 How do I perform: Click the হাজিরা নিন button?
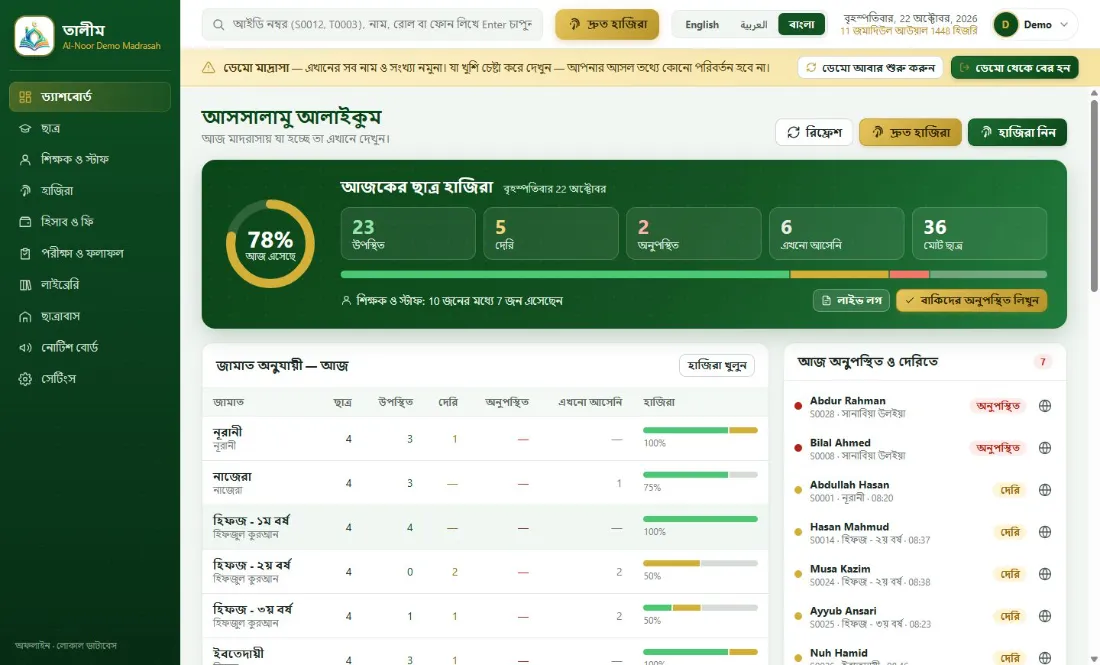pyautogui.click(x=1017, y=132)
